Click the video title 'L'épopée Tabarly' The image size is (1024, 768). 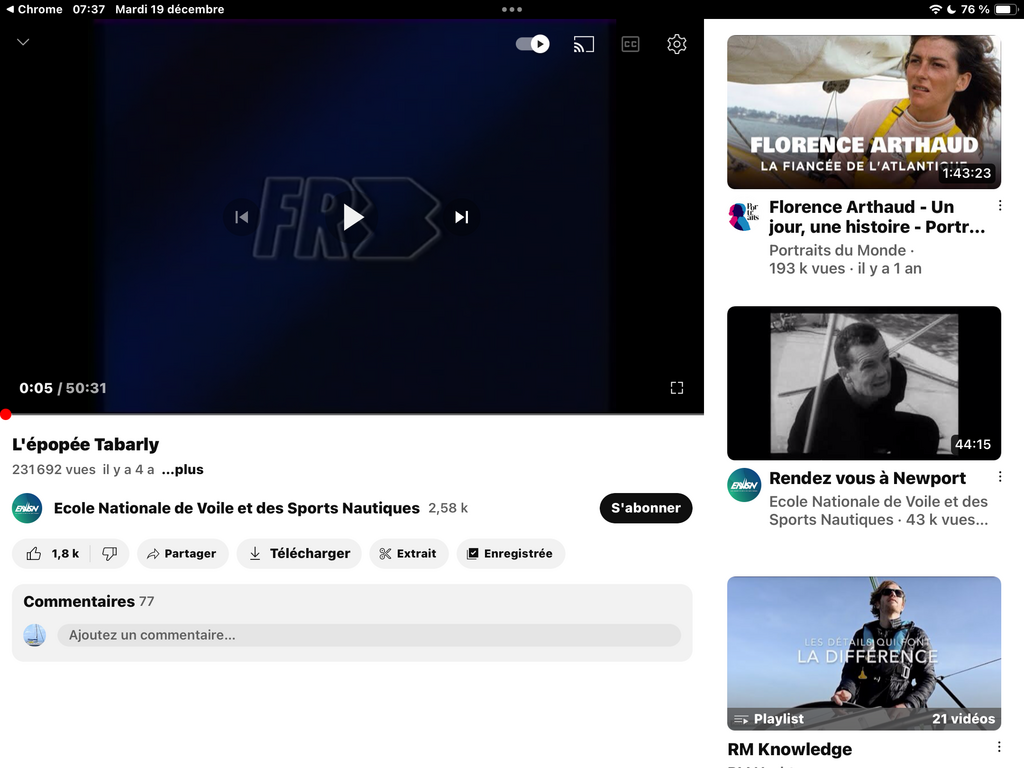86,445
